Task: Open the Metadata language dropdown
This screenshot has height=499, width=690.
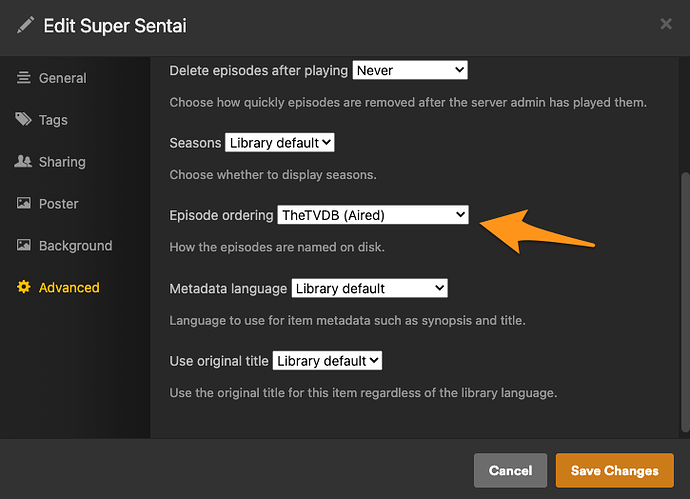Action: point(369,288)
